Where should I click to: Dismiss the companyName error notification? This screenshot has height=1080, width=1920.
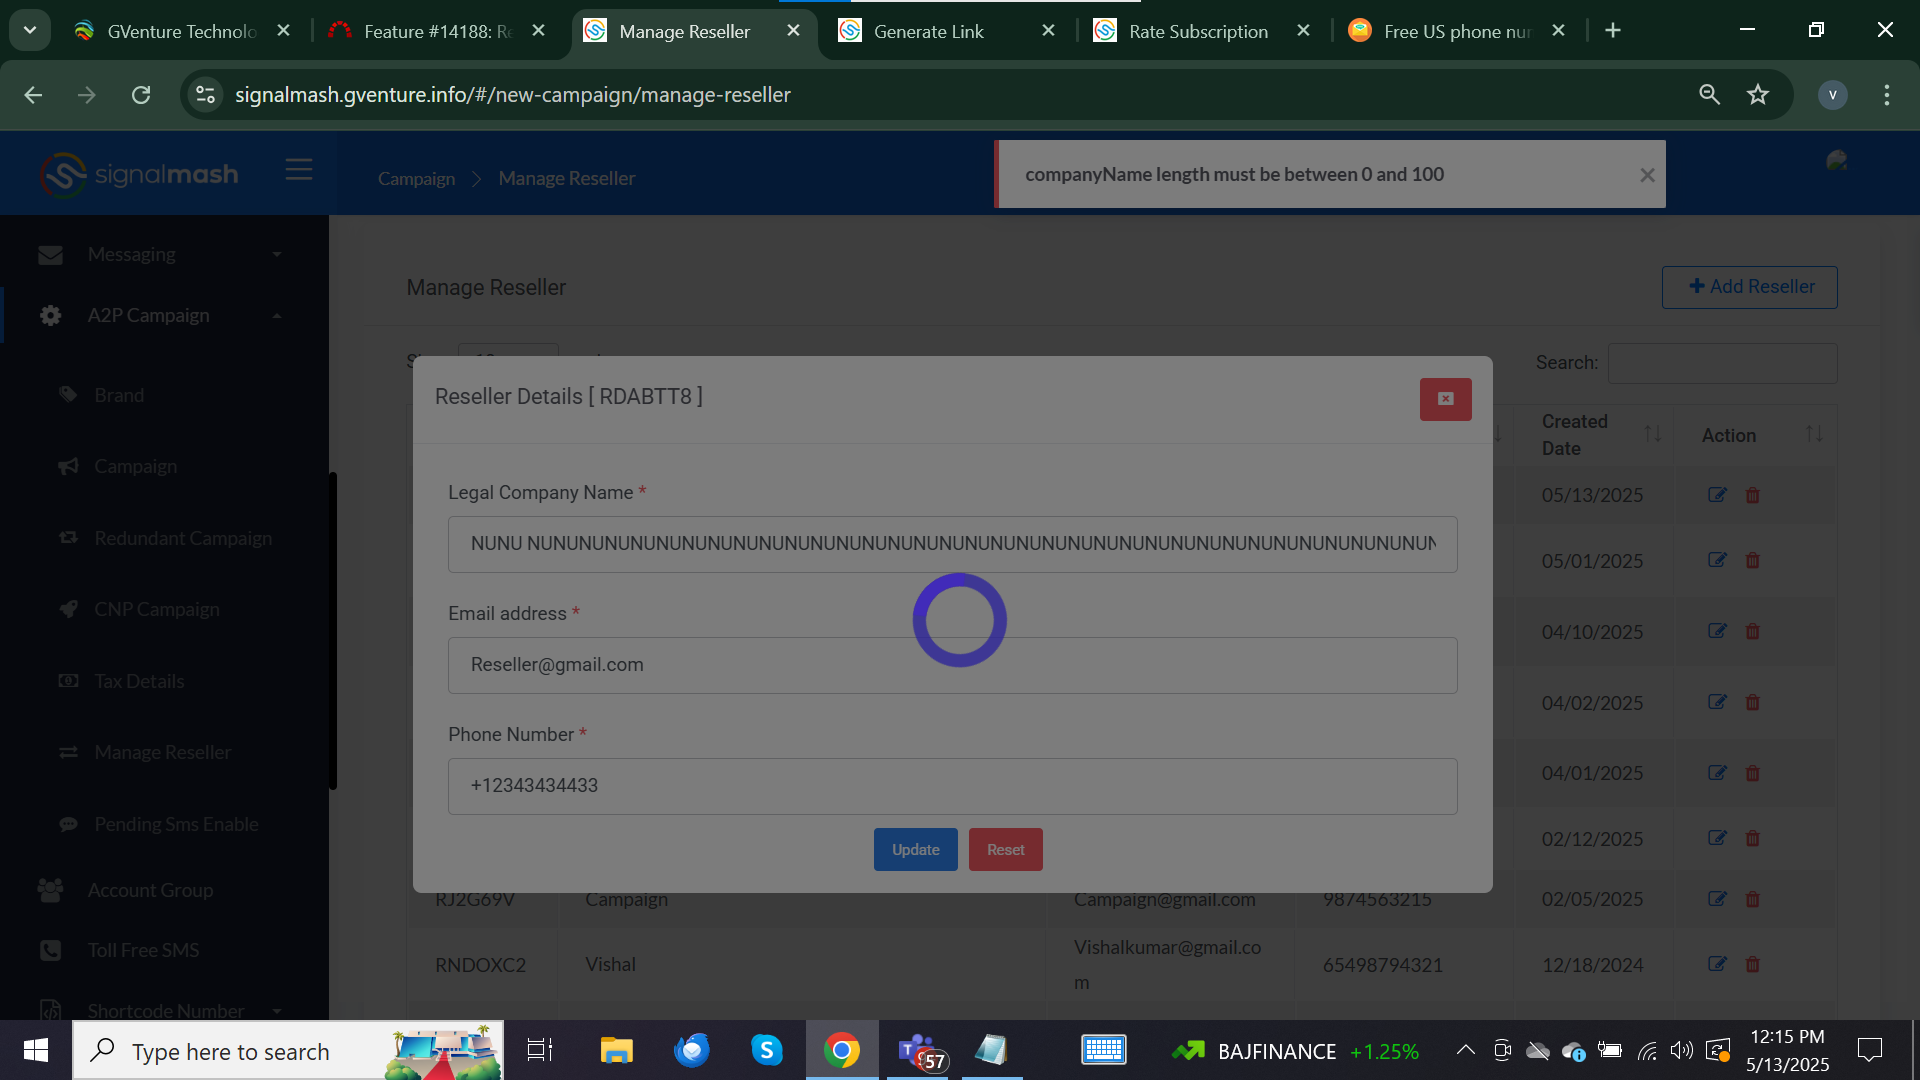[x=1647, y=175]
